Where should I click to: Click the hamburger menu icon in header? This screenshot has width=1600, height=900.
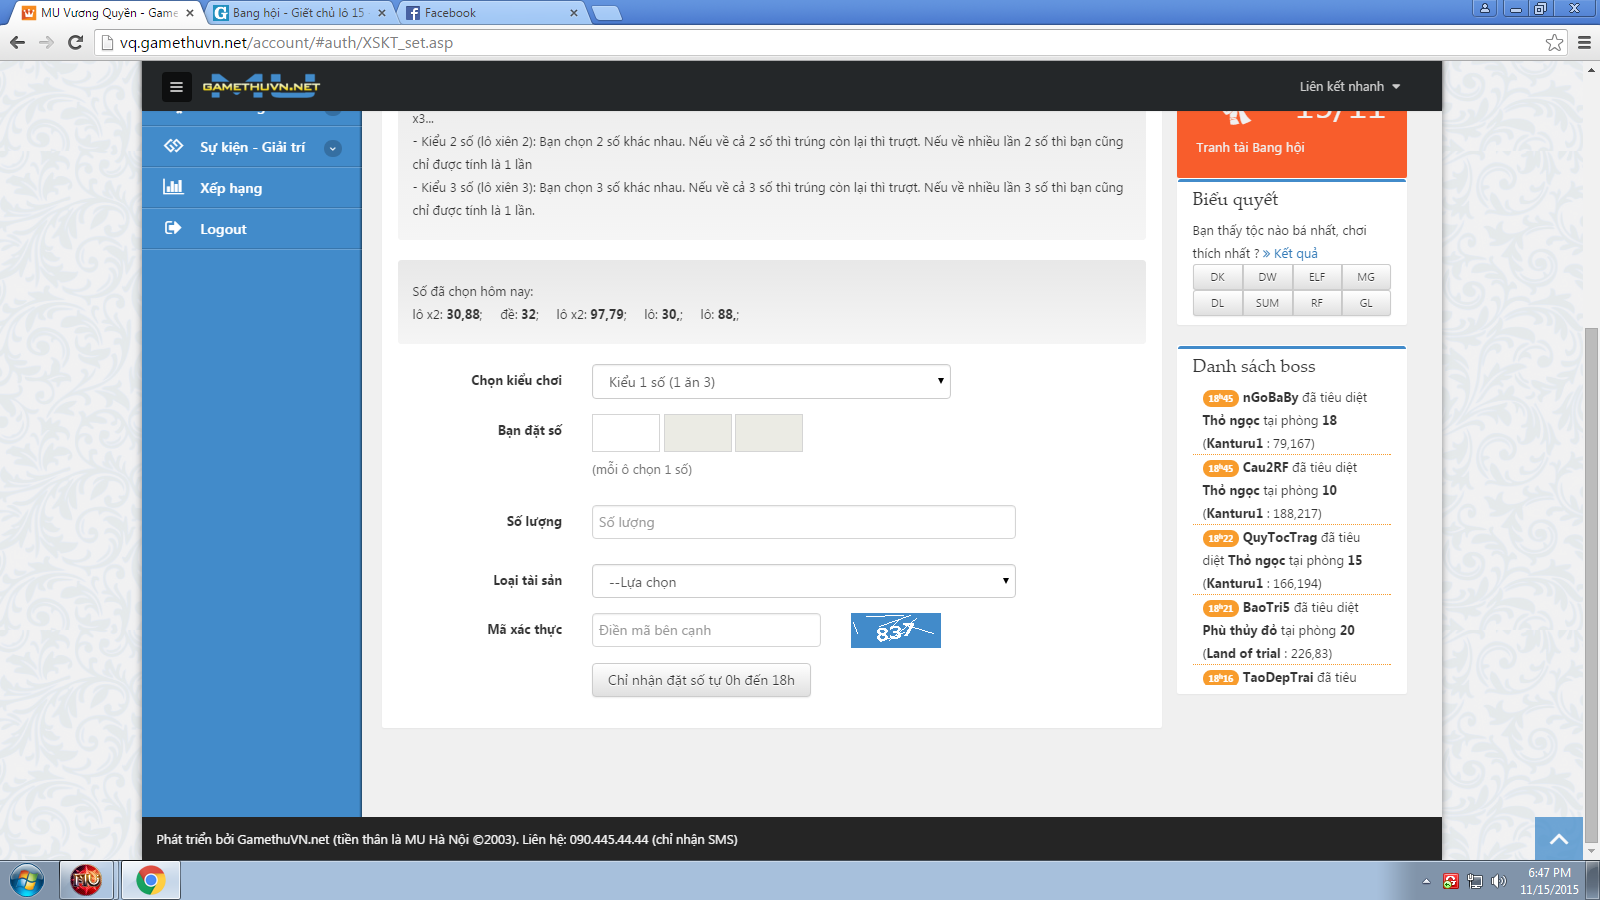pyautogui.click(x=176, y=87)
